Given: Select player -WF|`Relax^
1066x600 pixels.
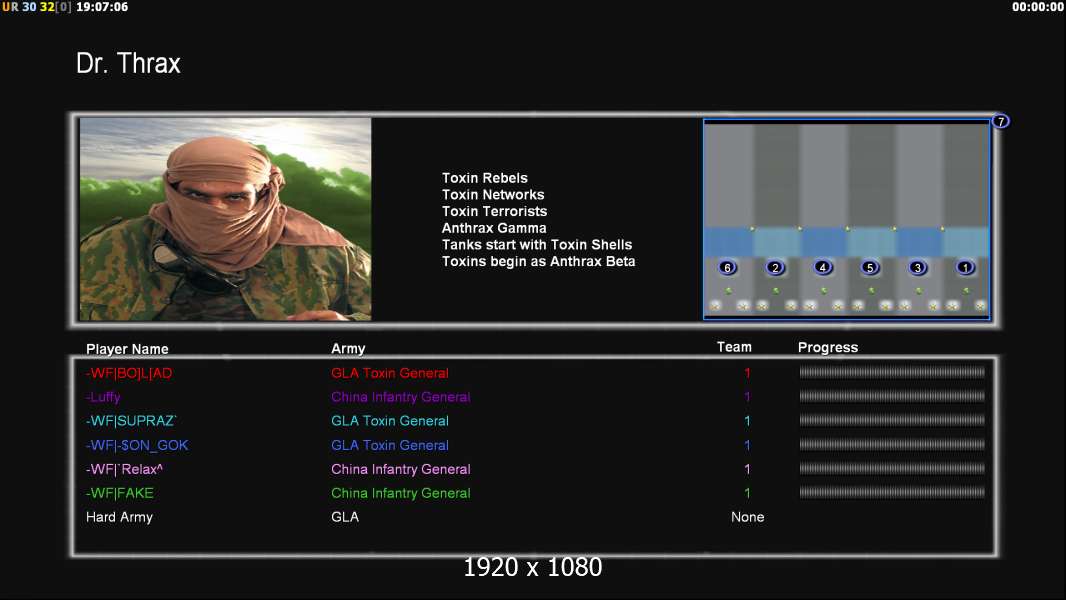Looking at the screenshot, I should click(x=124, y=469).
